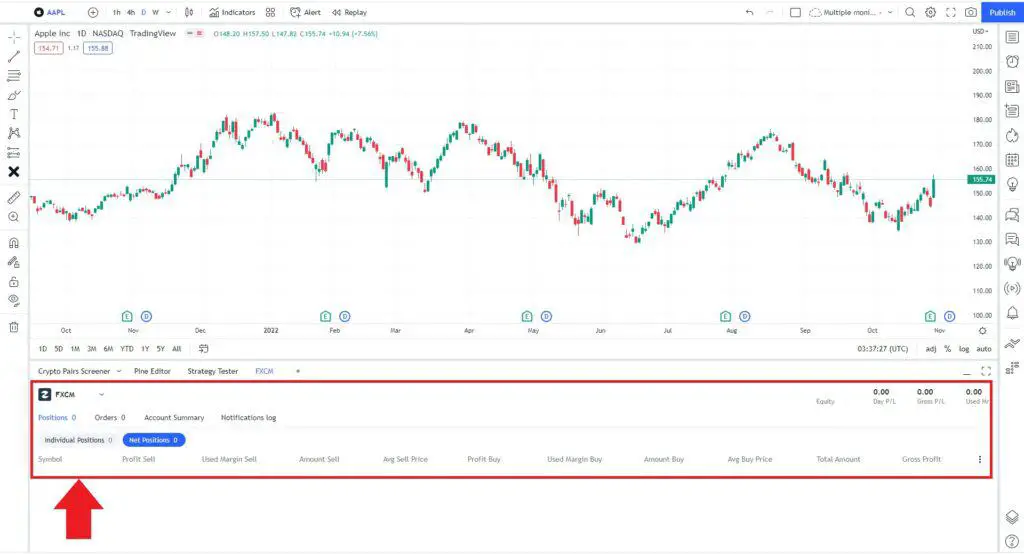Add a symbol to compare with plus icon

(x=93, y=12)
